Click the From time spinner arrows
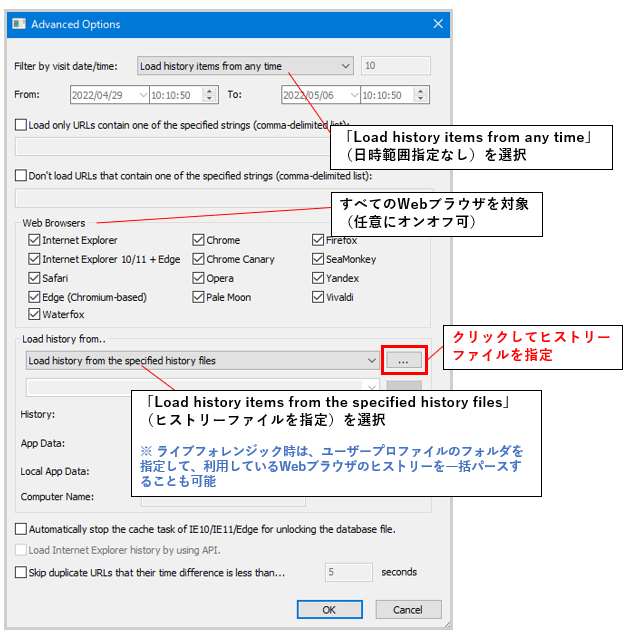630x631 pixels. click(209, 95)
